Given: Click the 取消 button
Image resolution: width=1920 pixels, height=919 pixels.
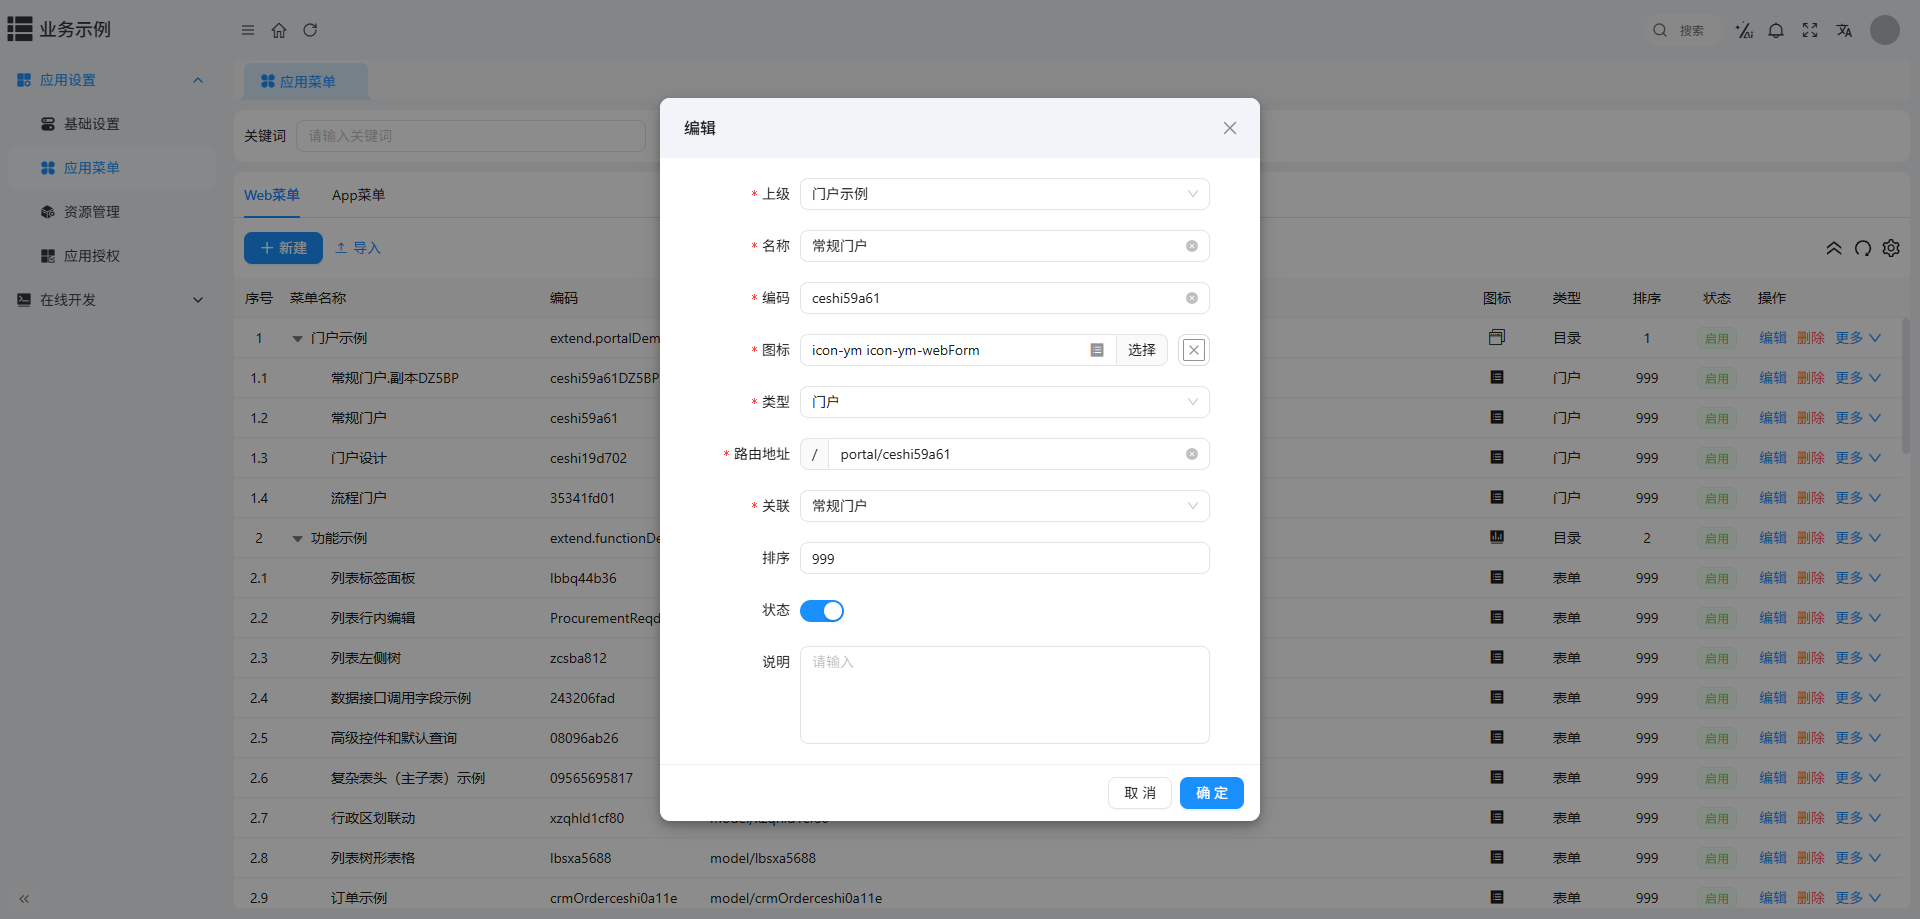Looking at the screenshot, I should 1140,793.
